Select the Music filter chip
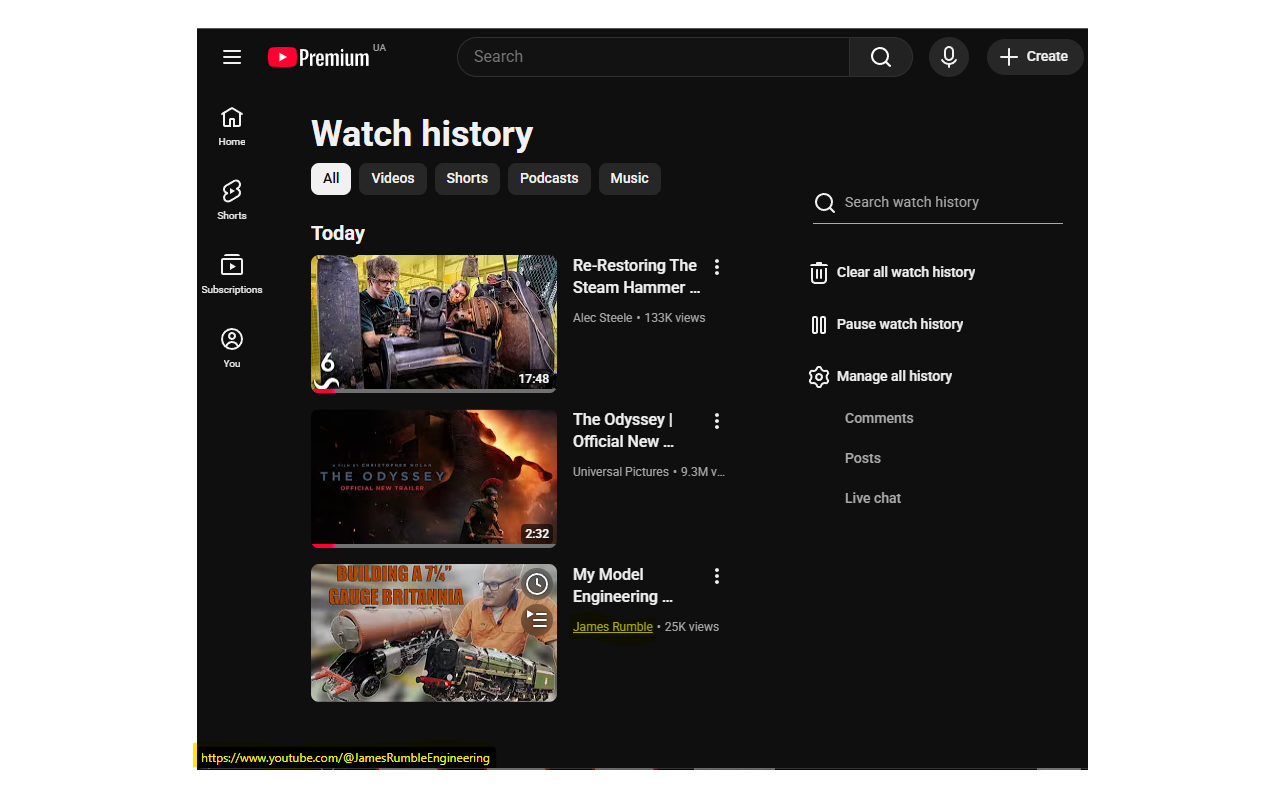 [630, 179]
